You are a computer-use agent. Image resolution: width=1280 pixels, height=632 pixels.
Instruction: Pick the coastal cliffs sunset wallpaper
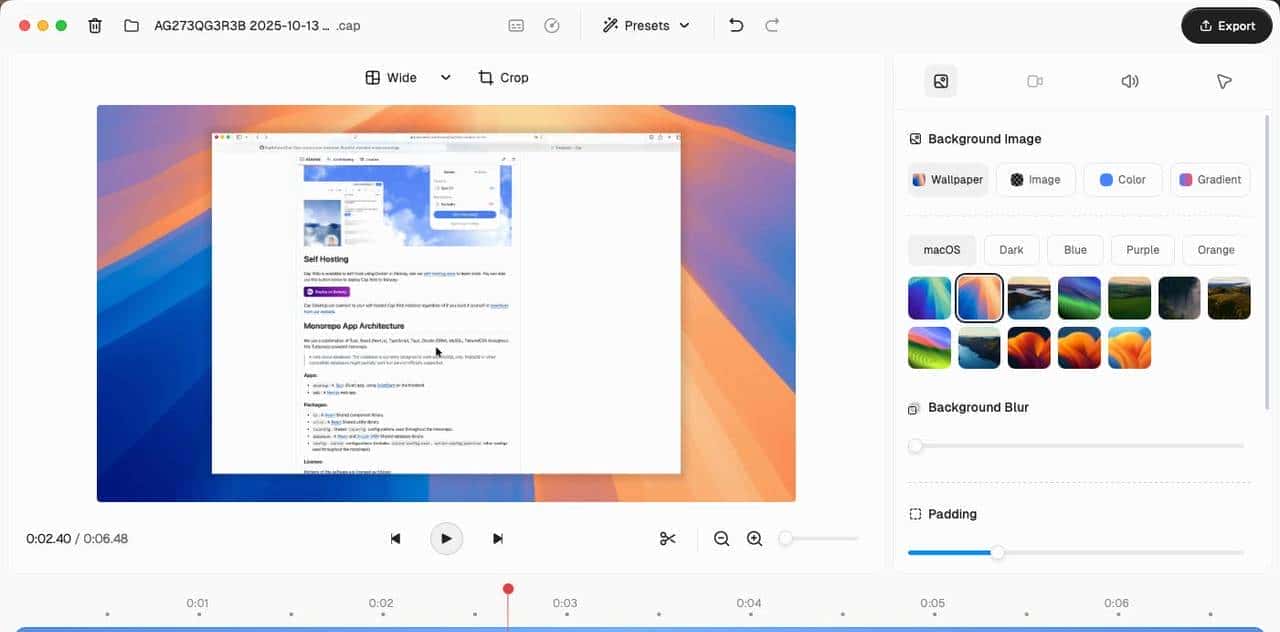1029,298
